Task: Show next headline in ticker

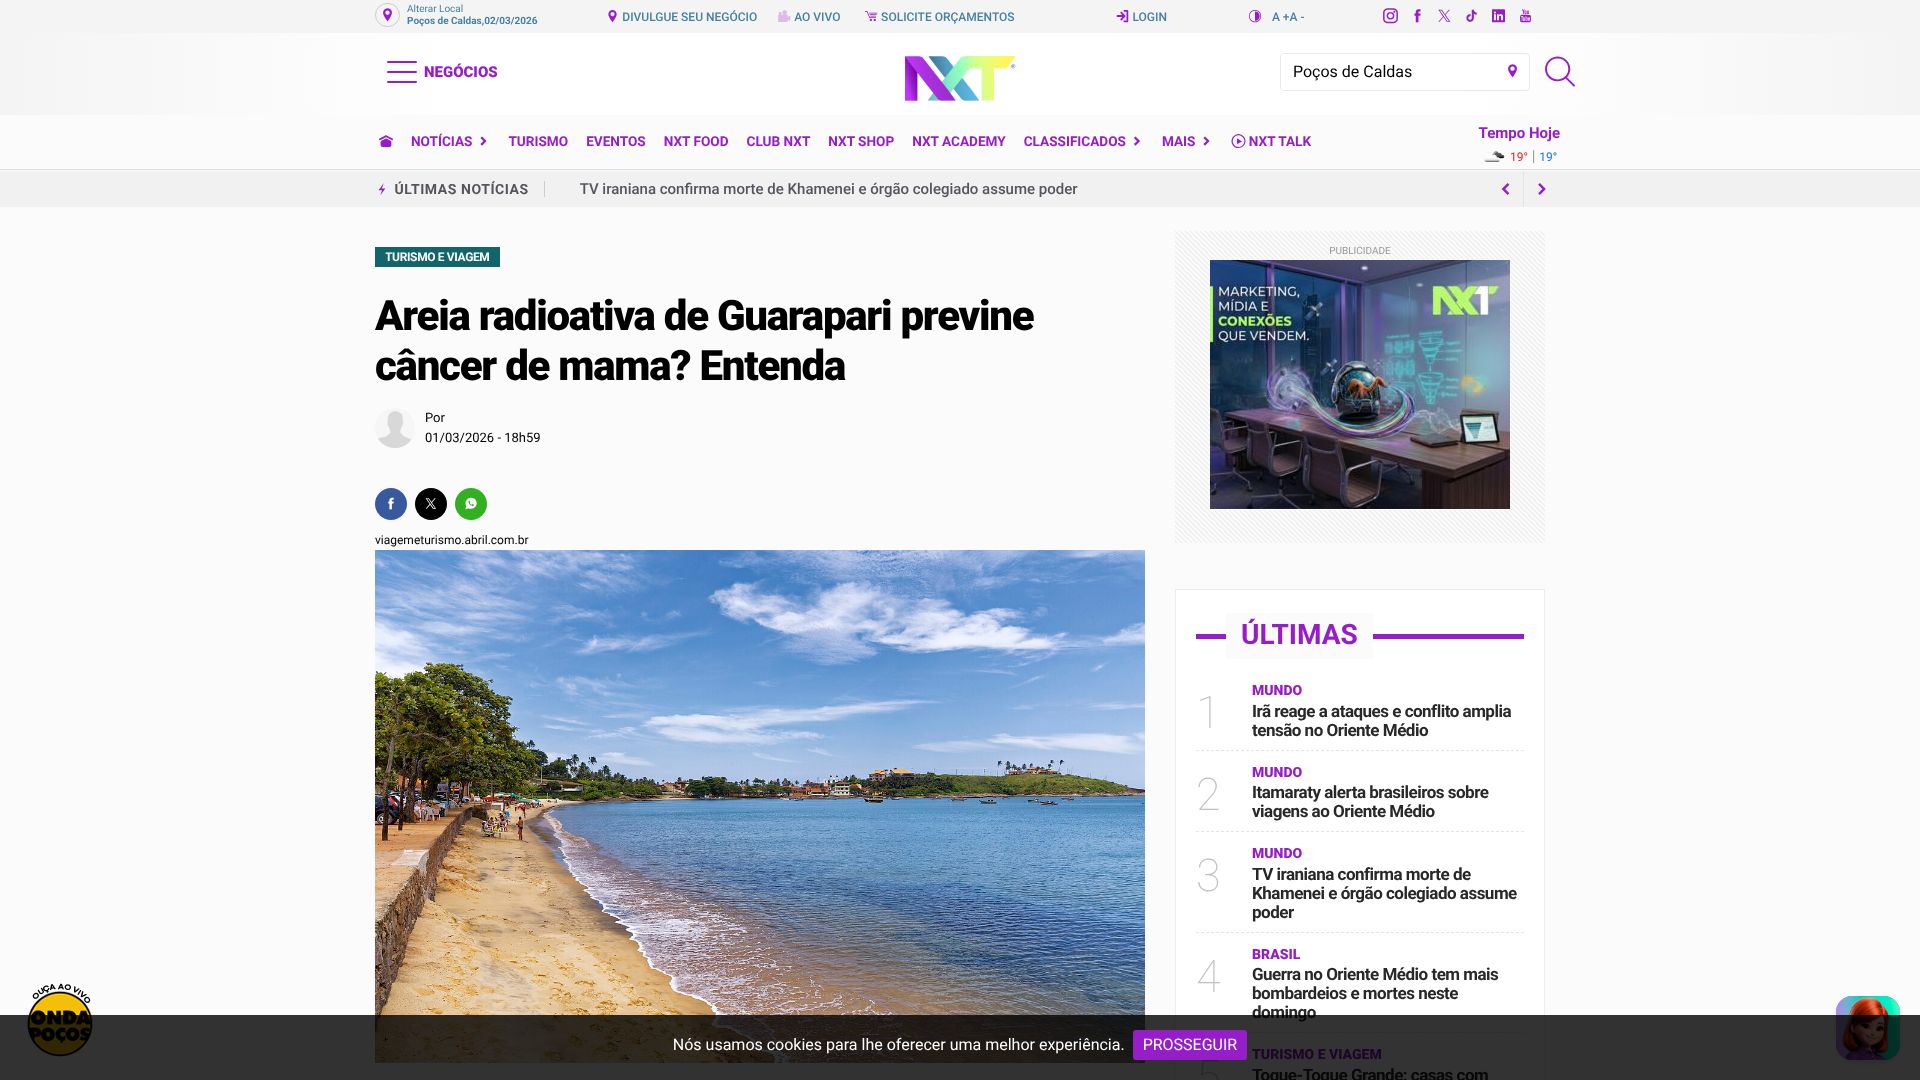Action: (1541, 189)
